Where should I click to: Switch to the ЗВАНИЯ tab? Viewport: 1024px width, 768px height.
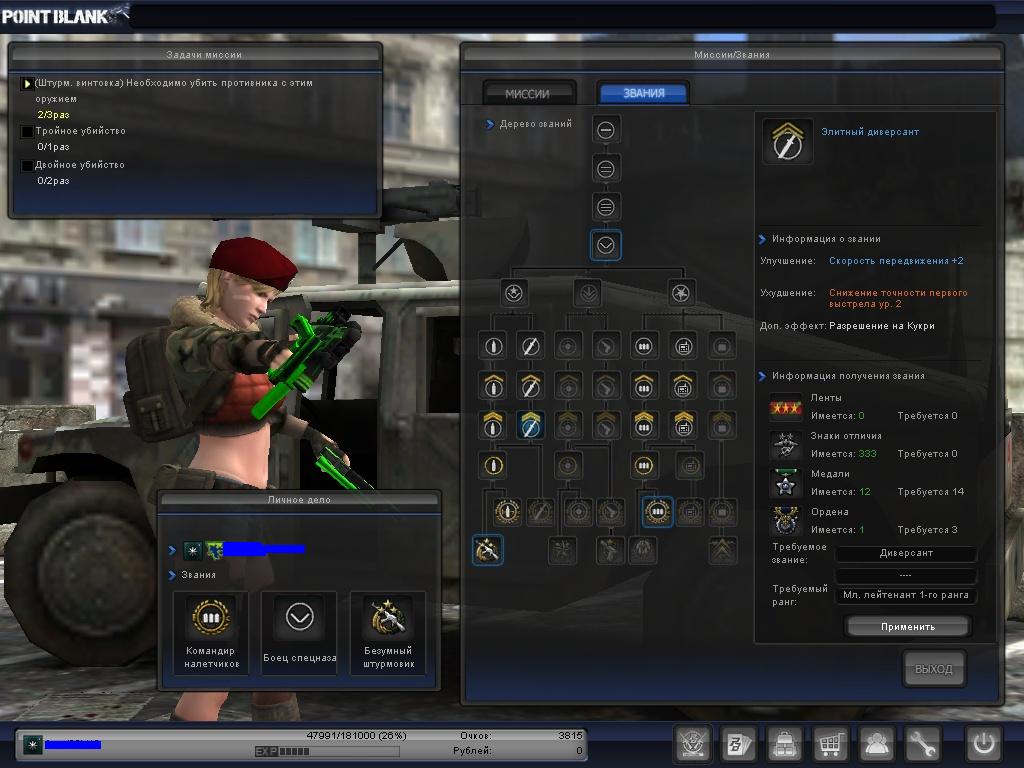click(x=643, y=93)
